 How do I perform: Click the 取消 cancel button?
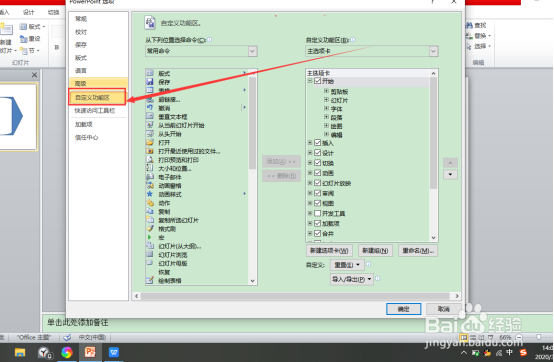point(443,309)
